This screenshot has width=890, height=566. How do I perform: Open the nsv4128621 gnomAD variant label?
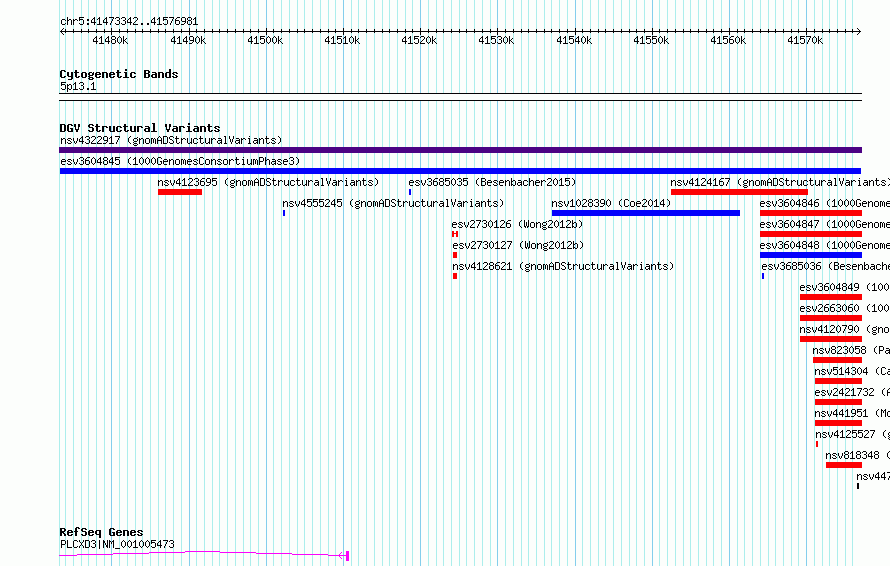pos(563,266)
